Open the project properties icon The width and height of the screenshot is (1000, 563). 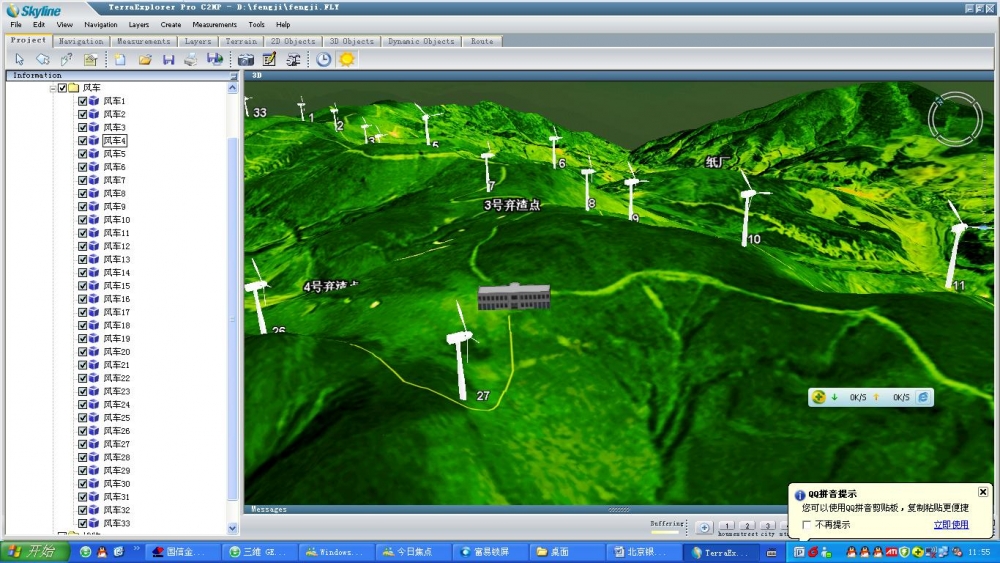click(91, 59)
